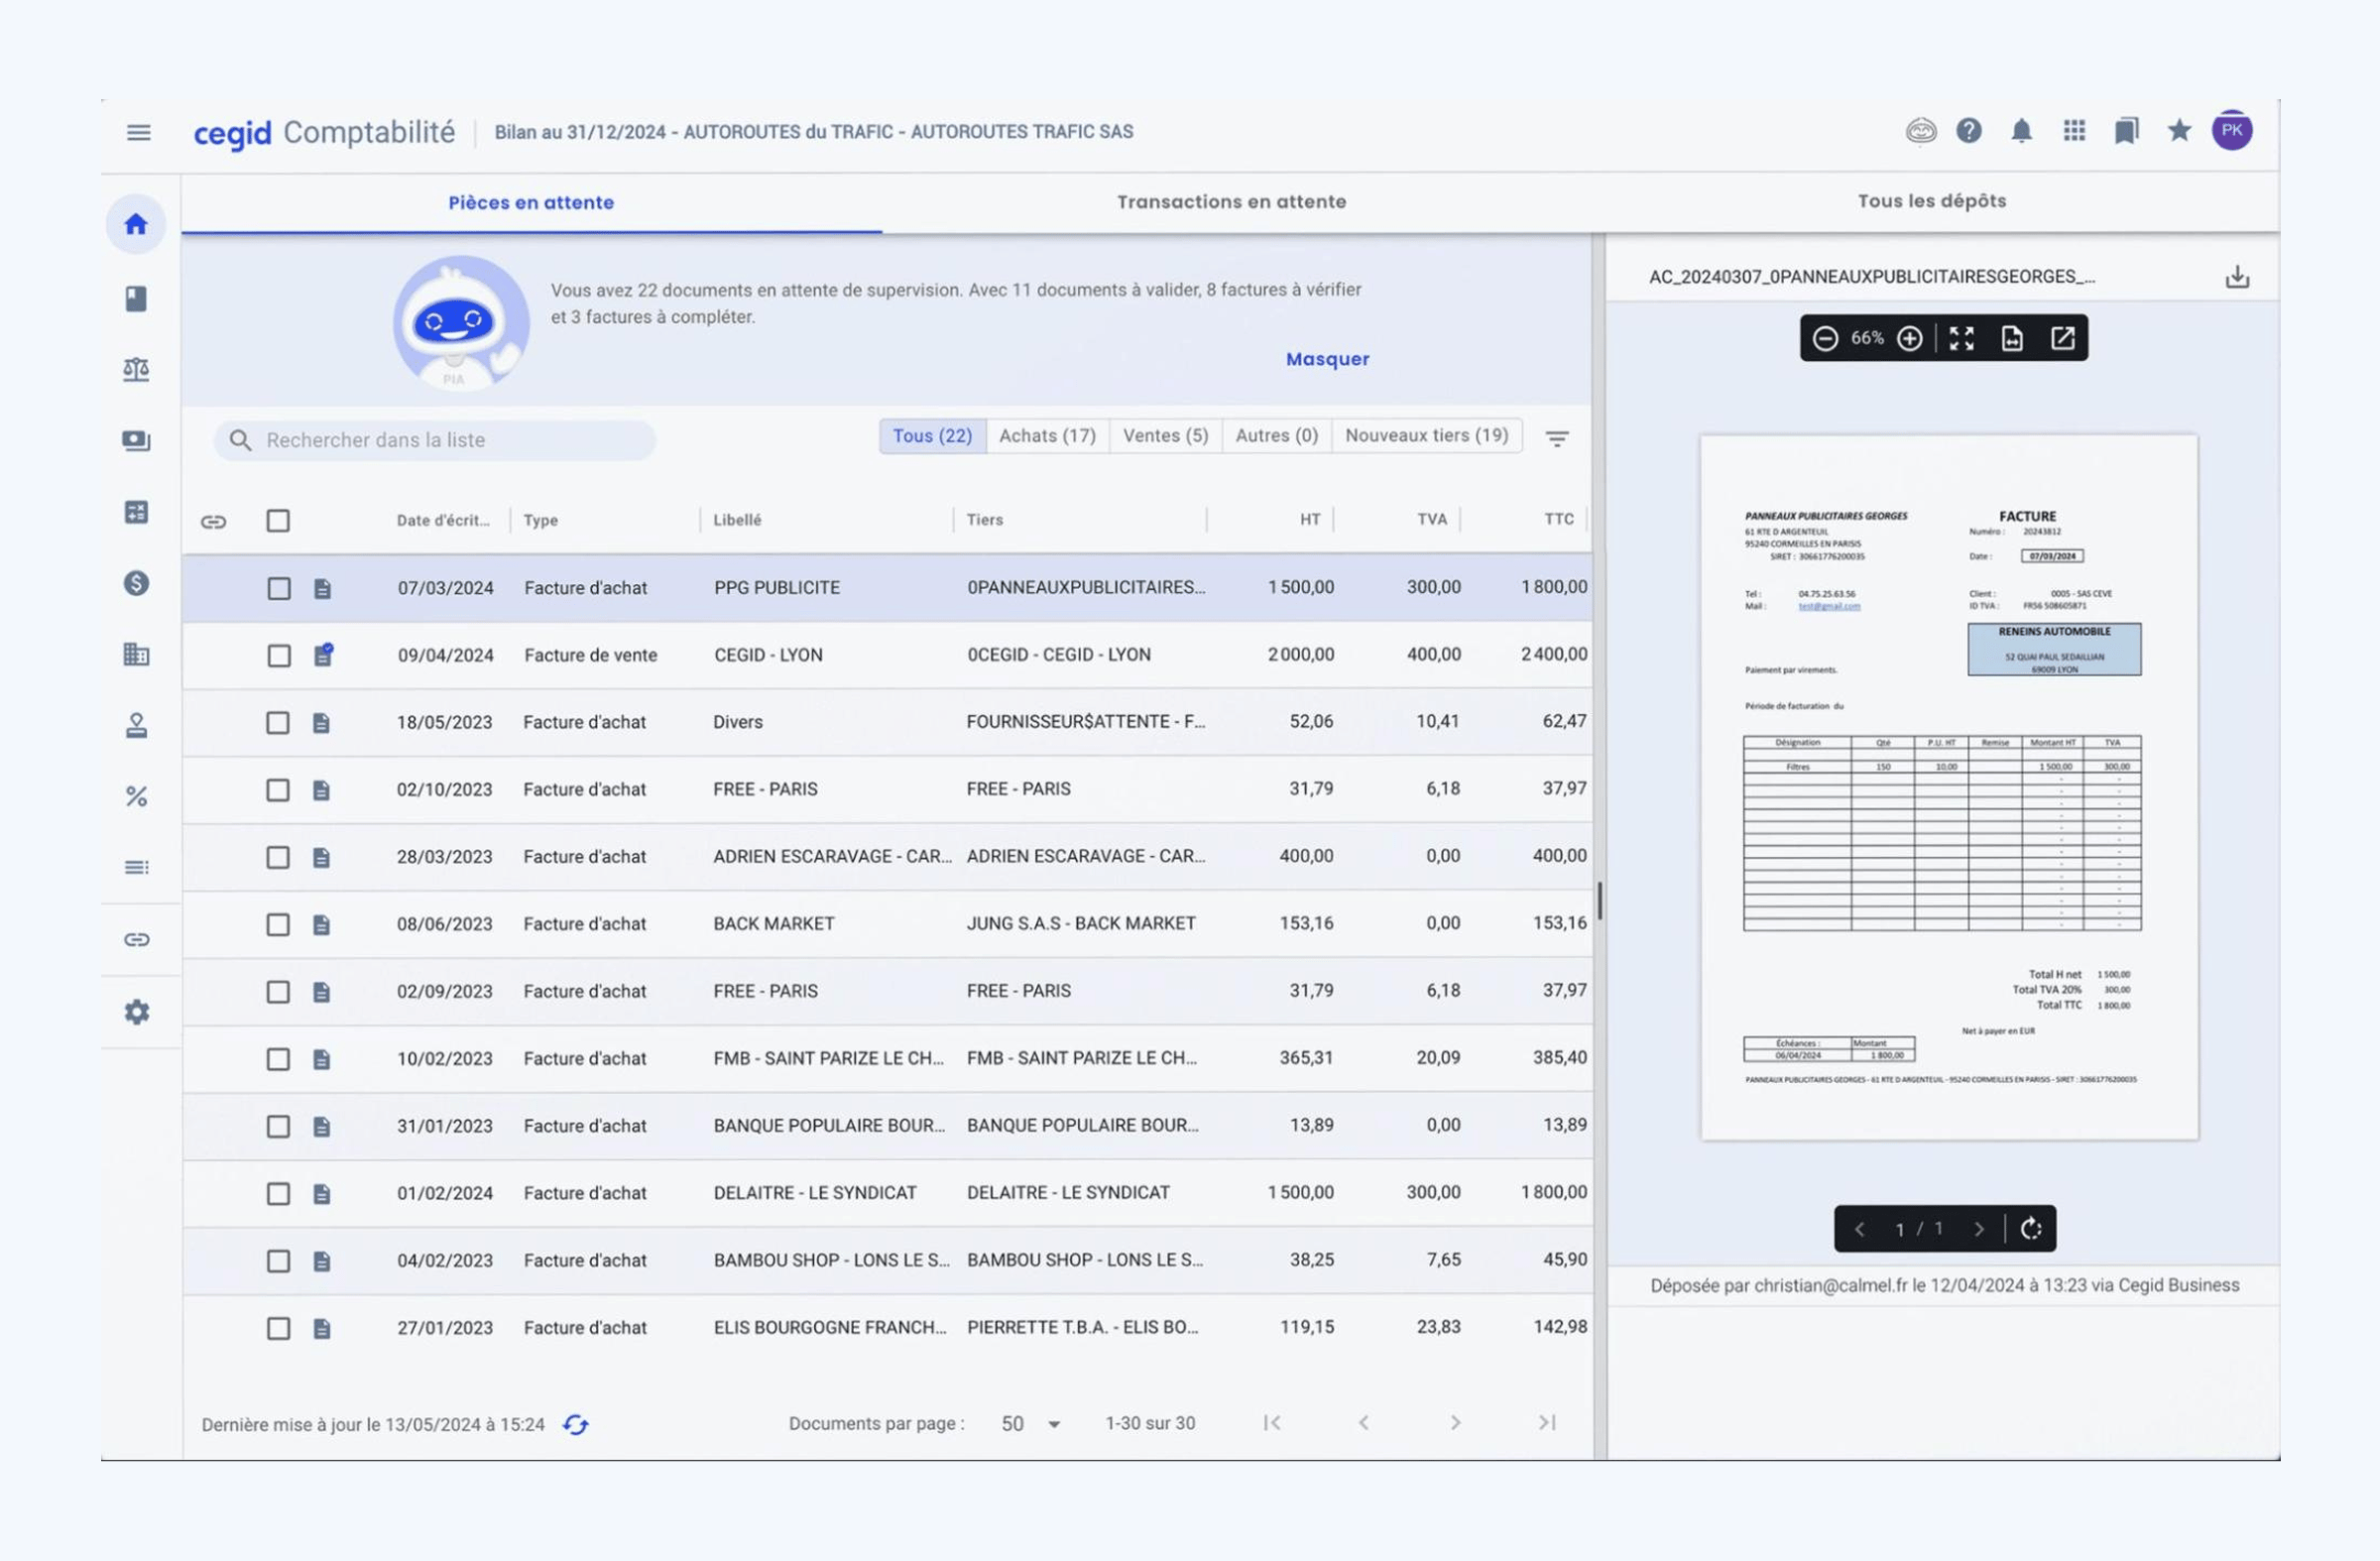2380x1561 pixels.
Task: Open the list filter options icon
Action: 1557,438
